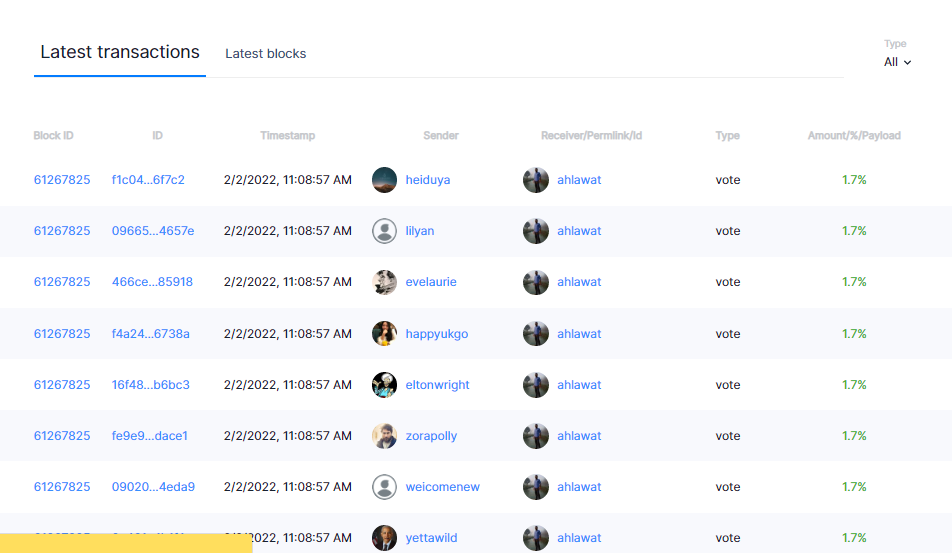This screenshot has height=553, width=952.
Task: Open receiver ahlawat link in eltonwright row
Action: point(579,384)
